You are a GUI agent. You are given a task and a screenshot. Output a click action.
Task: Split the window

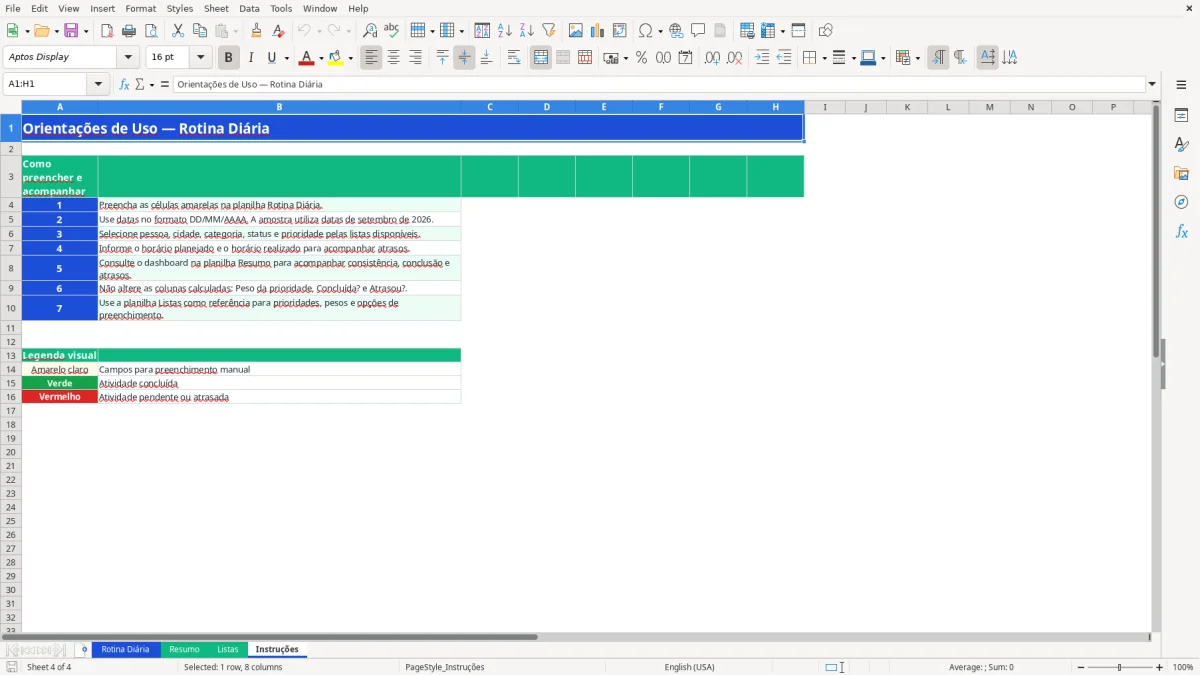(799, 31)
